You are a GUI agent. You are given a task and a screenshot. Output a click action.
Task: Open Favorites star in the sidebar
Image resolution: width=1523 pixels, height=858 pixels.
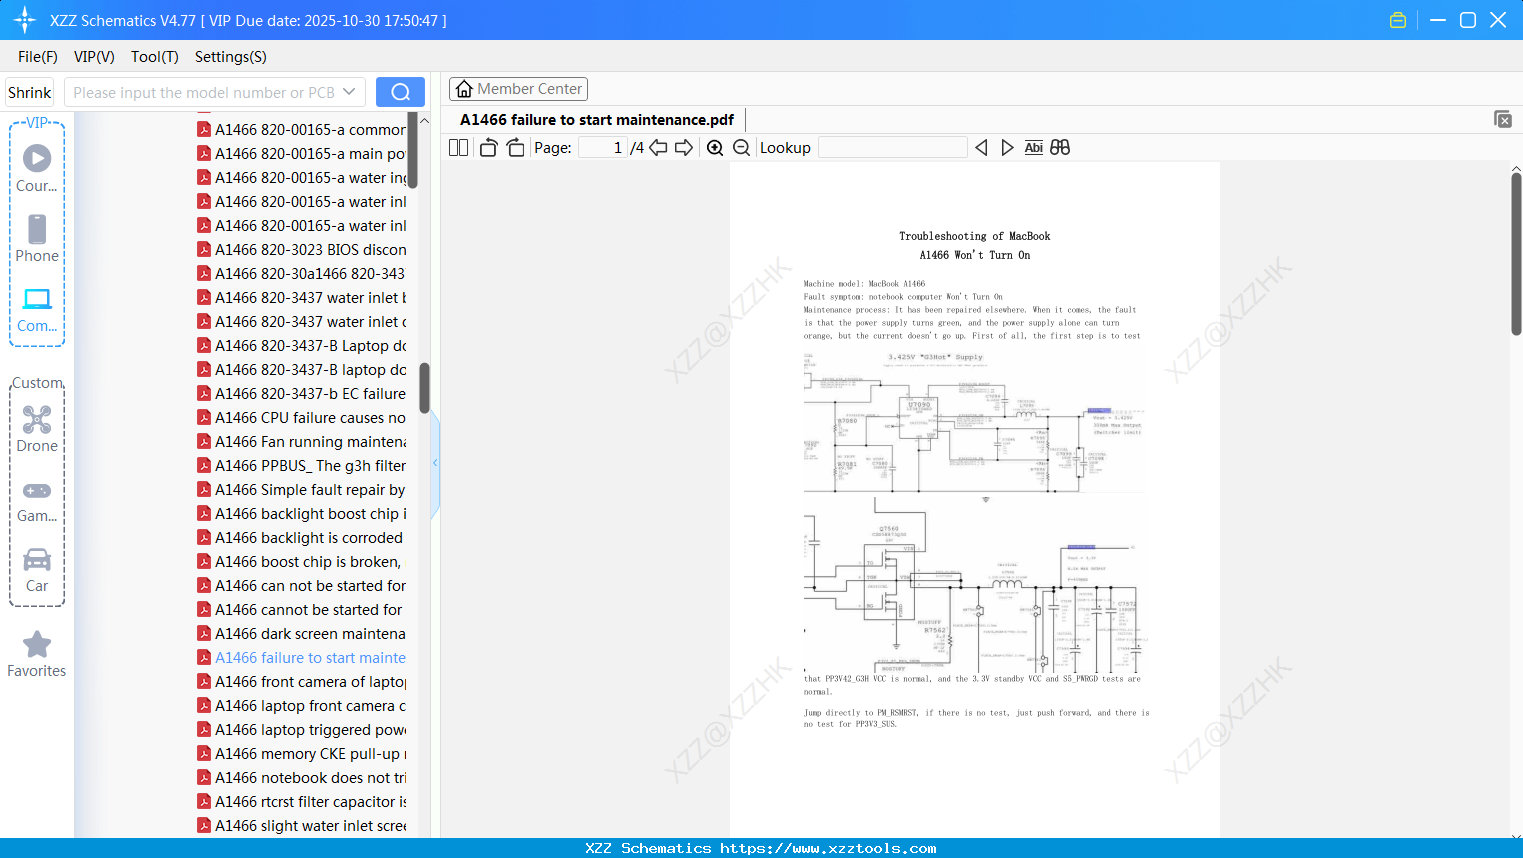click(x=37, y=645)
